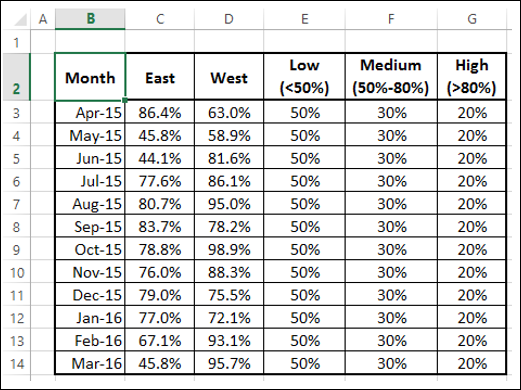Select row 14 header

tap(16, 363)
